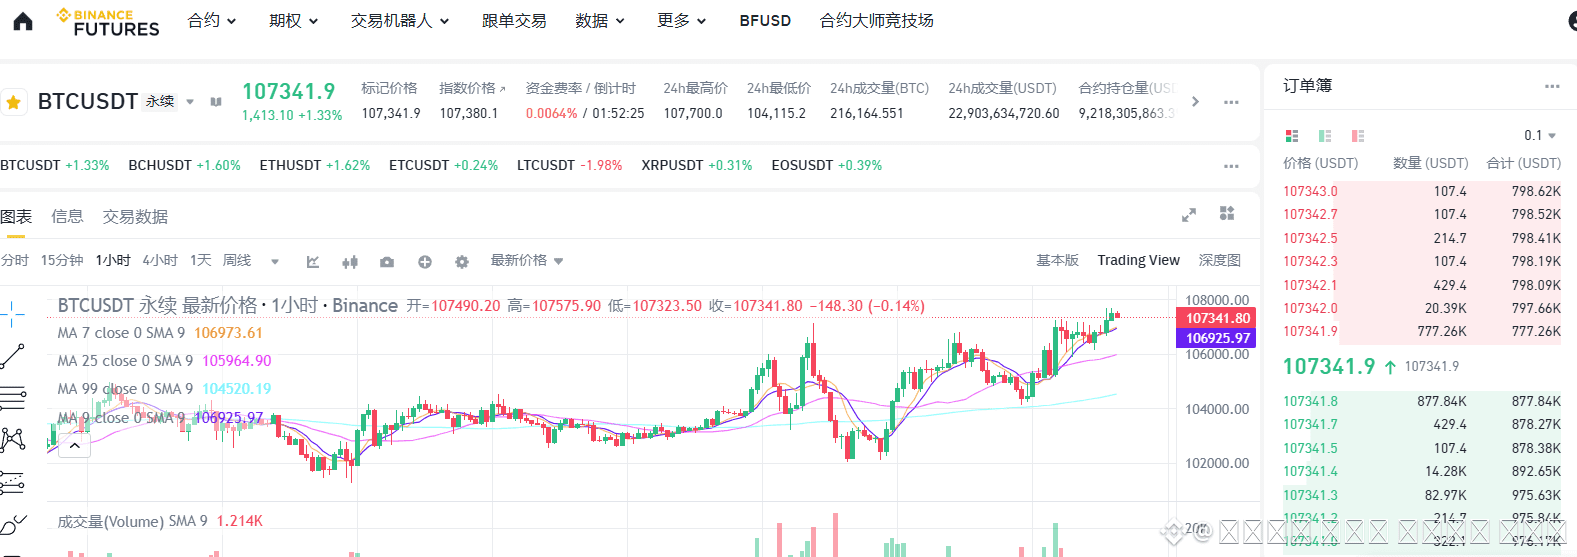This screenshot has height=557, width=1577.
Task: Open the ticker stats more-options ellipsis
Action: pyautogui.click(x=1231, y=102)
